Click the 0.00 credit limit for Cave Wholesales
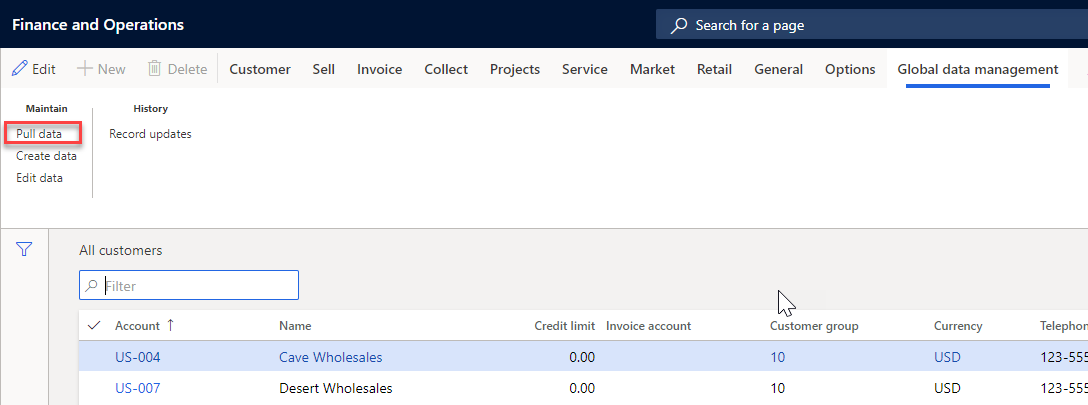This screenshot has width=1088, height=405. [581, 357]
